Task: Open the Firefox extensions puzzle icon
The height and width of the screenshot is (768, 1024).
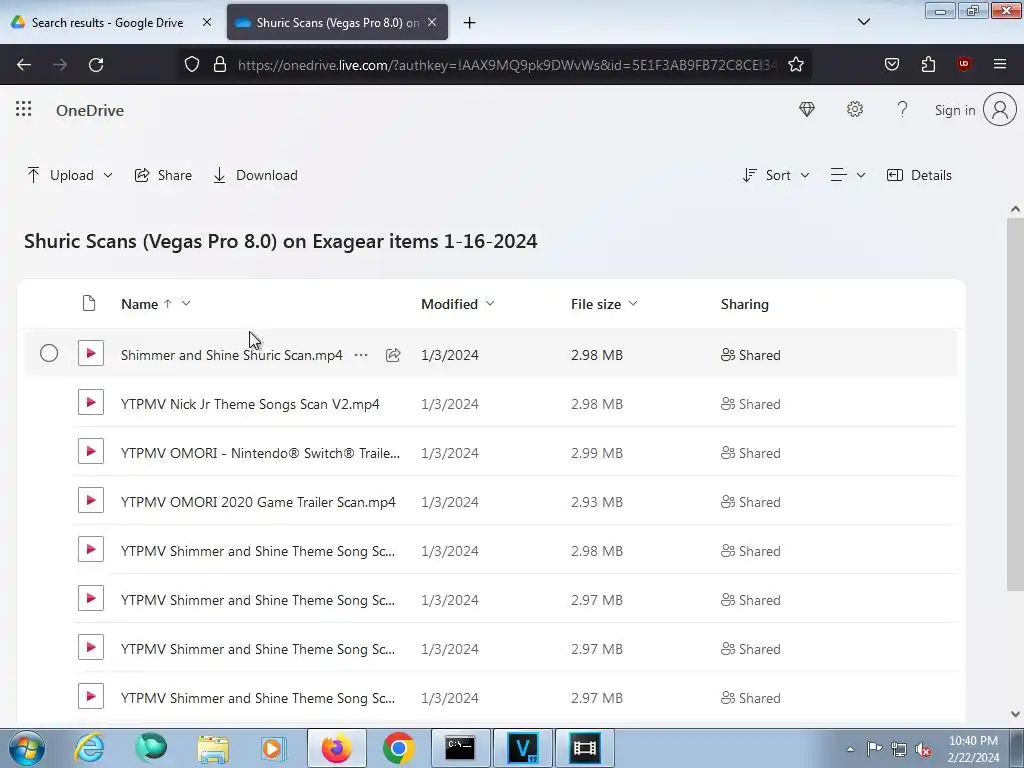Action: tap(928, 64)
